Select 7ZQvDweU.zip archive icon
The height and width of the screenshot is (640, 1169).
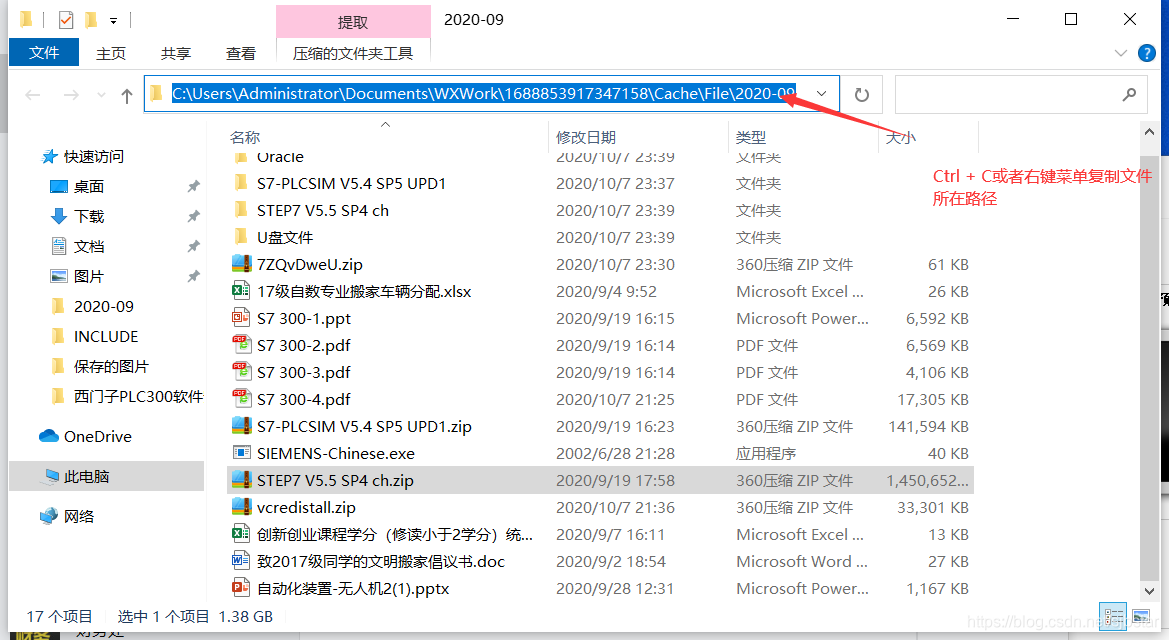[x=241, y=264]
